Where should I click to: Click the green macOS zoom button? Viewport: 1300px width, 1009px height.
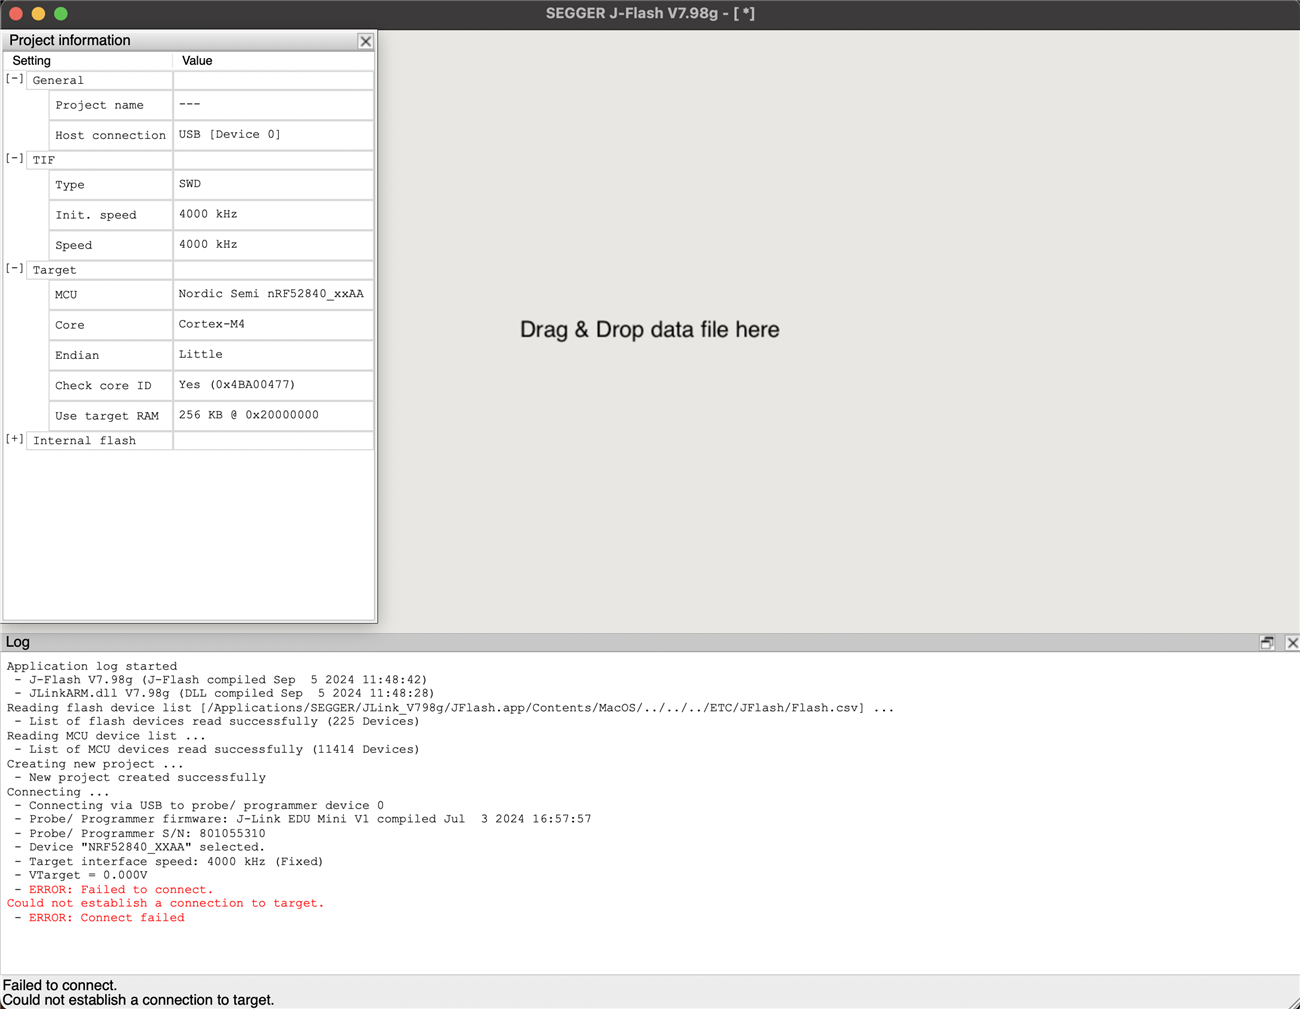coord(61,14)
